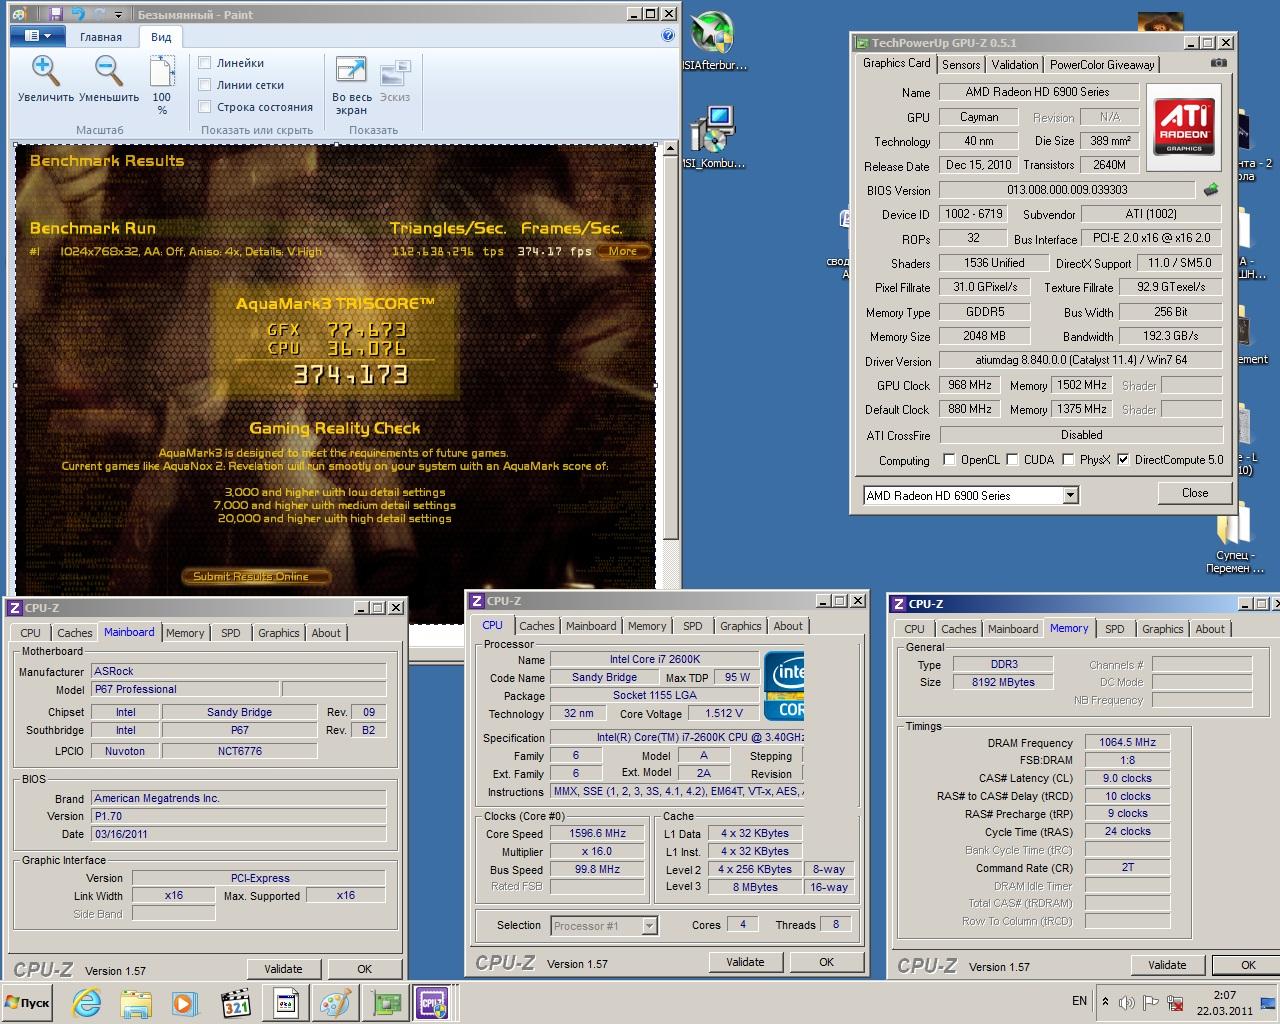
Task: Switch to the Sensors tab in GPU-Z
Action: coord(961,64)
